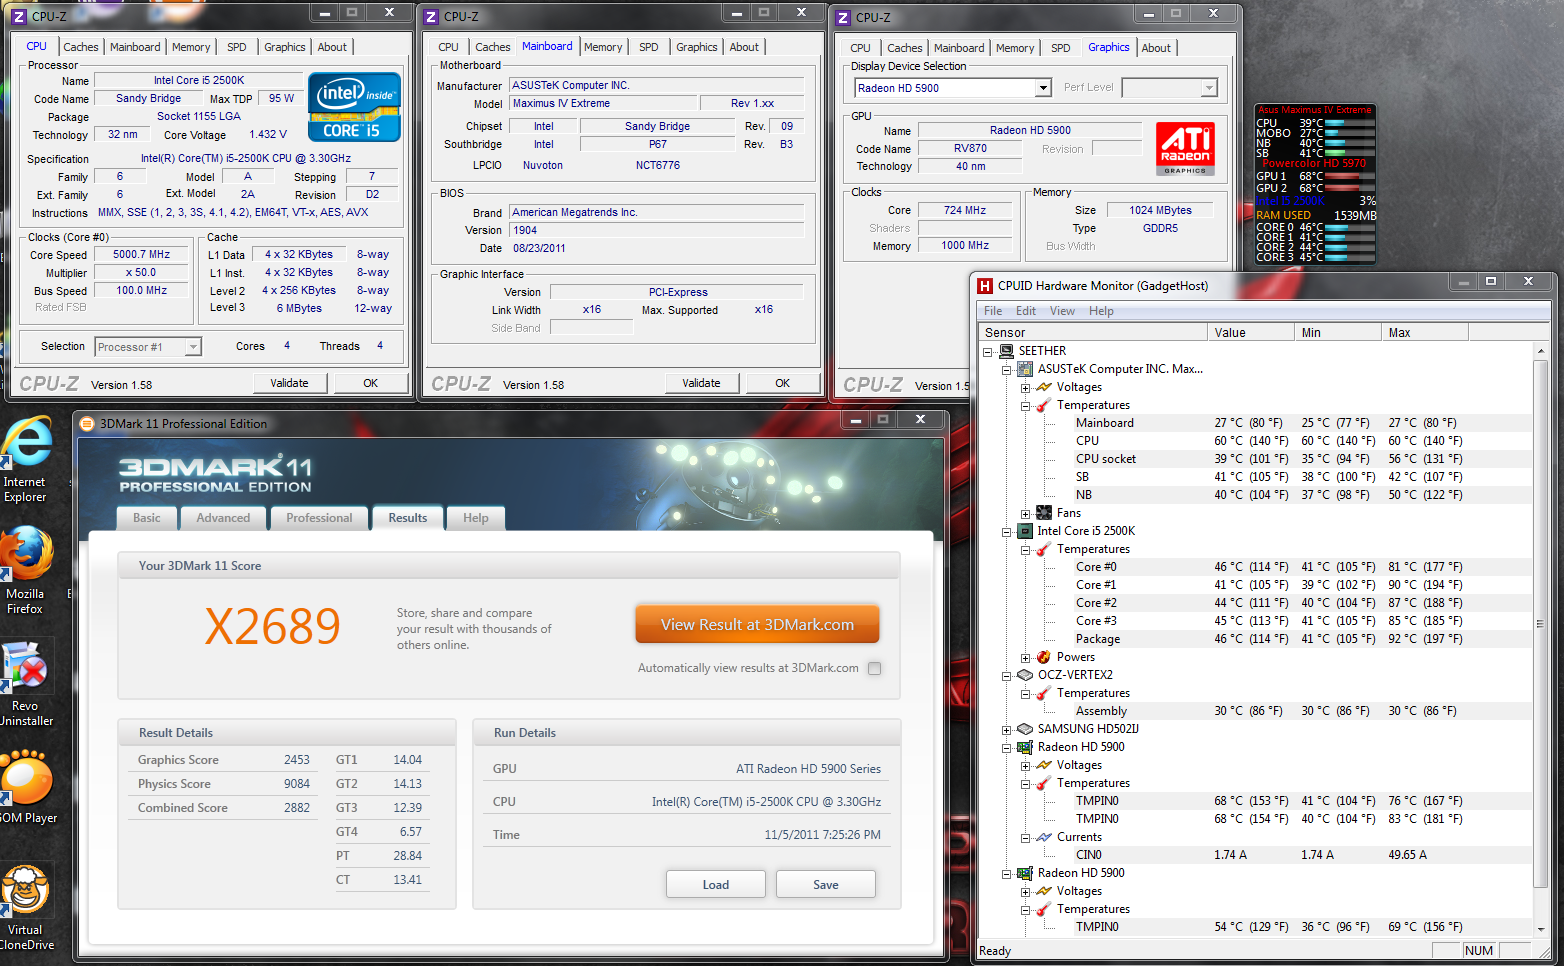The width and height of the screenshot is (1564, 966).
Task: Select the Professional tab in 3DMark
Action: coord(319,518)
